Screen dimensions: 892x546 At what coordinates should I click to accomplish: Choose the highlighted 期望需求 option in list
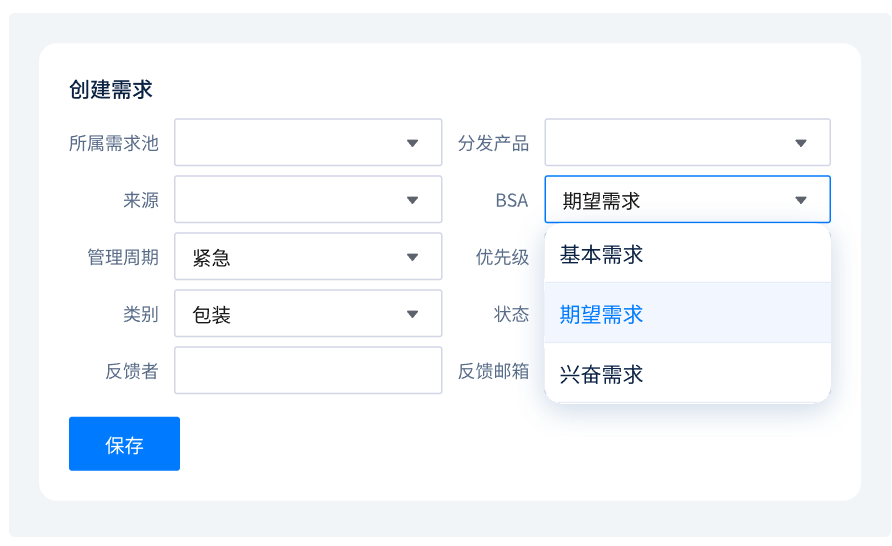601,314
